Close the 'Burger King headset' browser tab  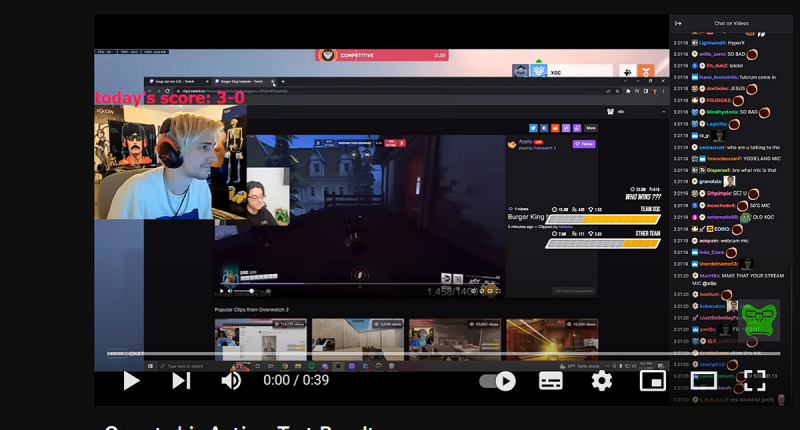pos(273,82)
